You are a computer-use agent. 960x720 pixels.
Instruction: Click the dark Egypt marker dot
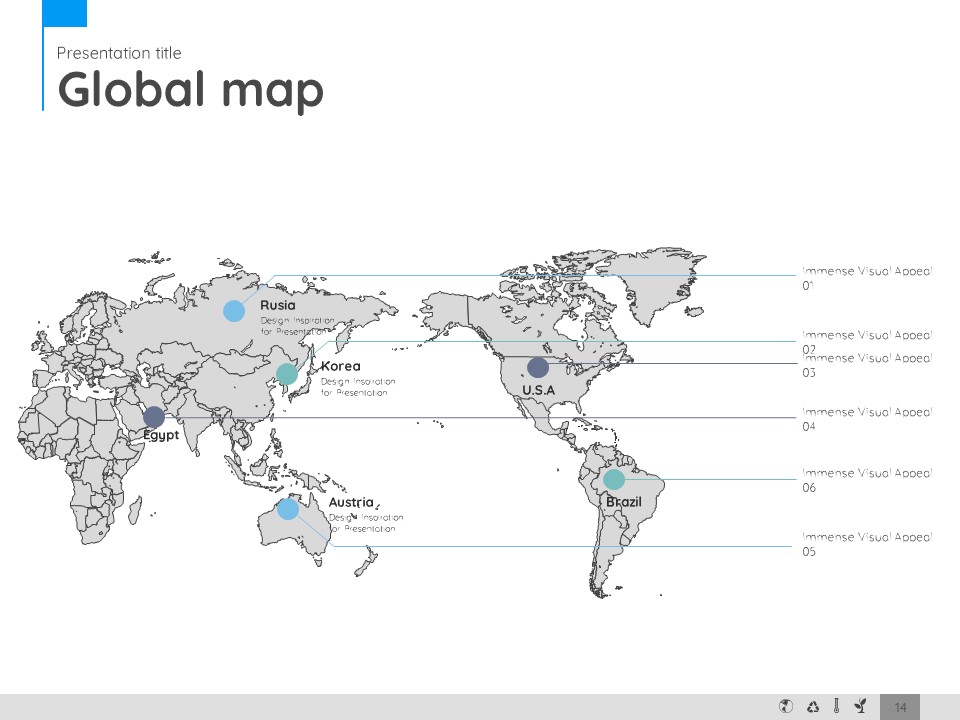click(154, 416)
